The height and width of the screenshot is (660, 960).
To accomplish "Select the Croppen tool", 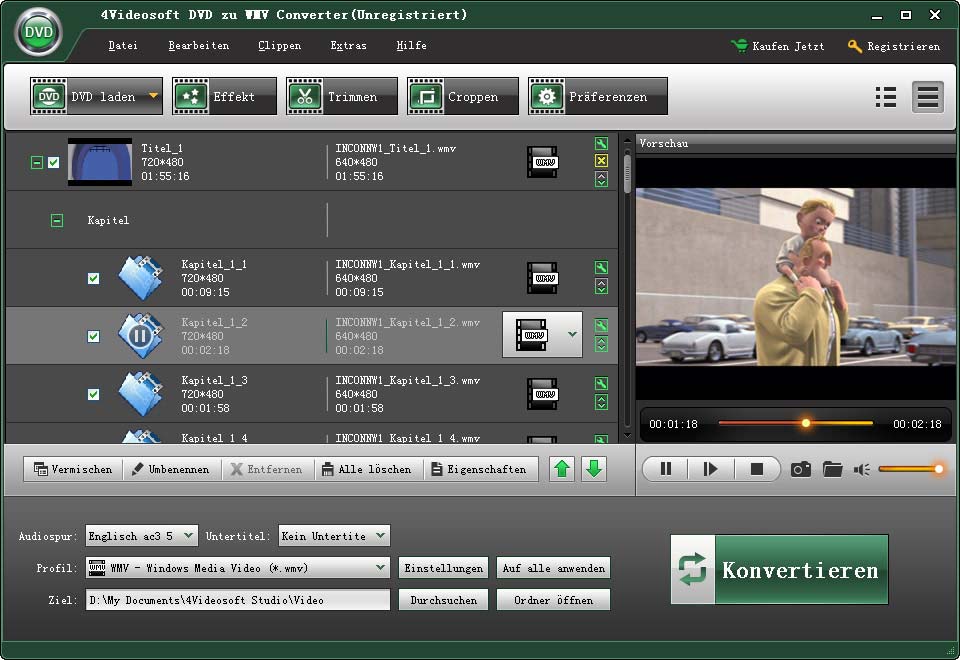I will click(461, 97).
